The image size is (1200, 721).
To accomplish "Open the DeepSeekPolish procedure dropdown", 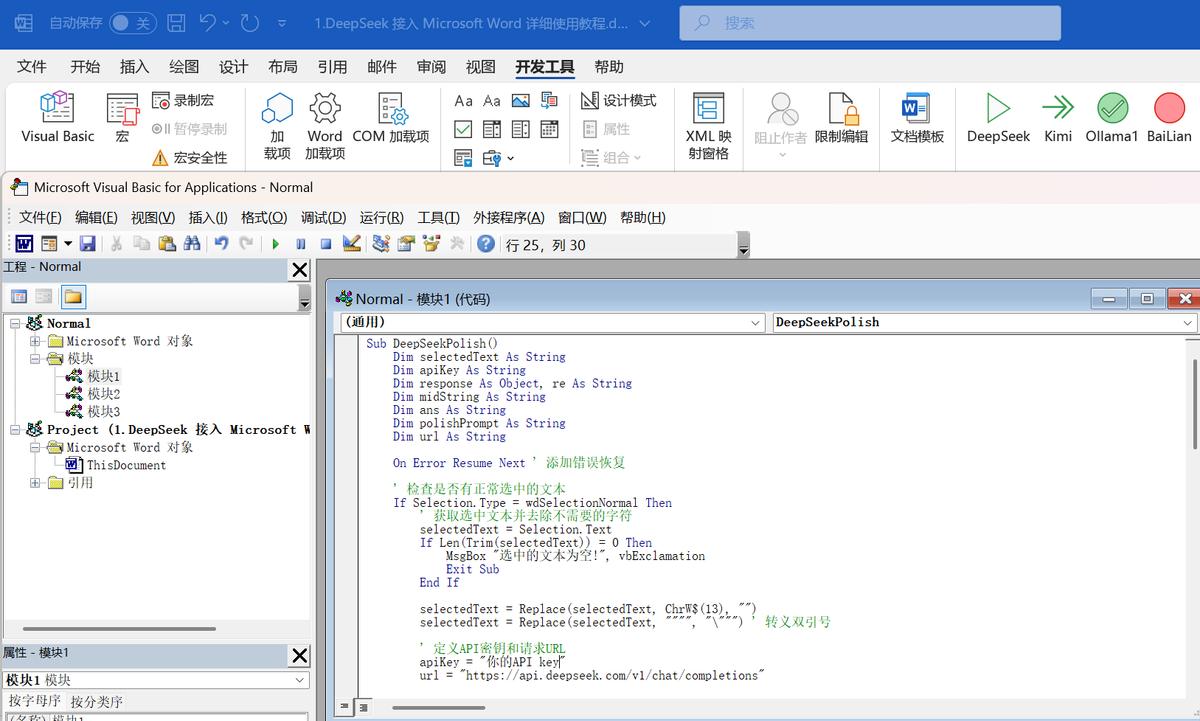I will coord(1188,323).
